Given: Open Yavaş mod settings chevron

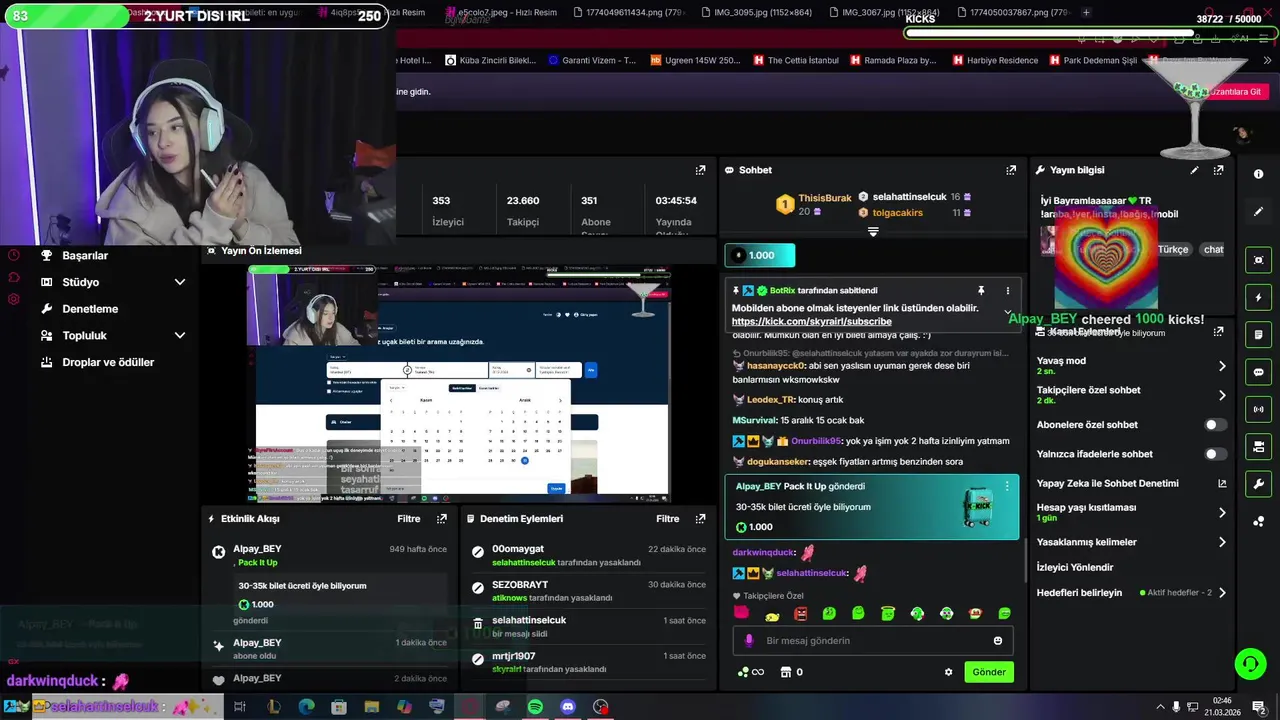Looking at the screenshot, I should 1222,366.
